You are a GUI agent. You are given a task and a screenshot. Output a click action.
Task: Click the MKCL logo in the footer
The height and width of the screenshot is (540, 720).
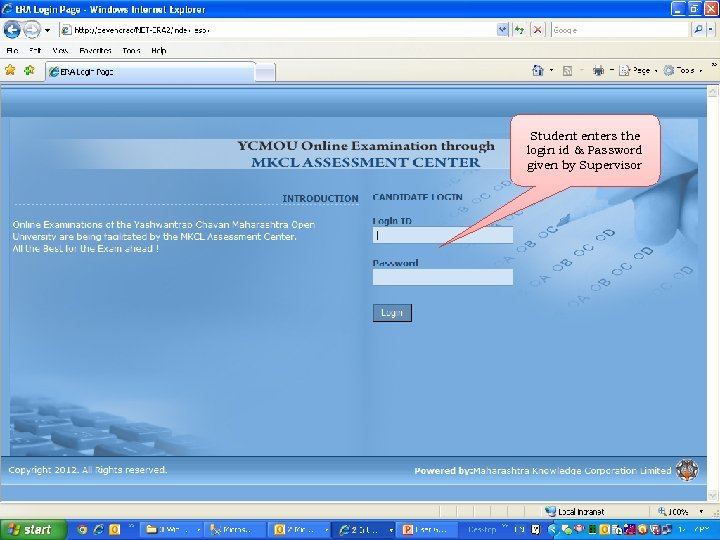pos(687,470)
